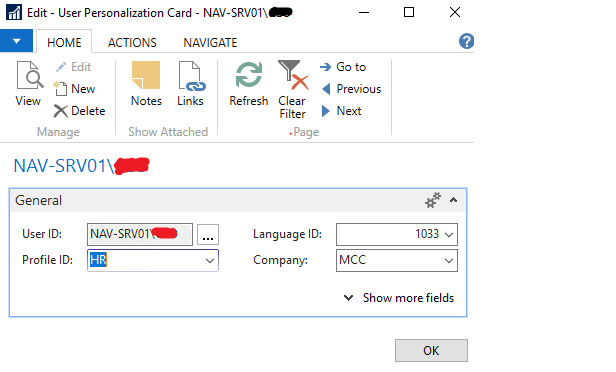Switch to the NAVIGATE tab
The image size is (616, 372).
click(x=210, y=42)
